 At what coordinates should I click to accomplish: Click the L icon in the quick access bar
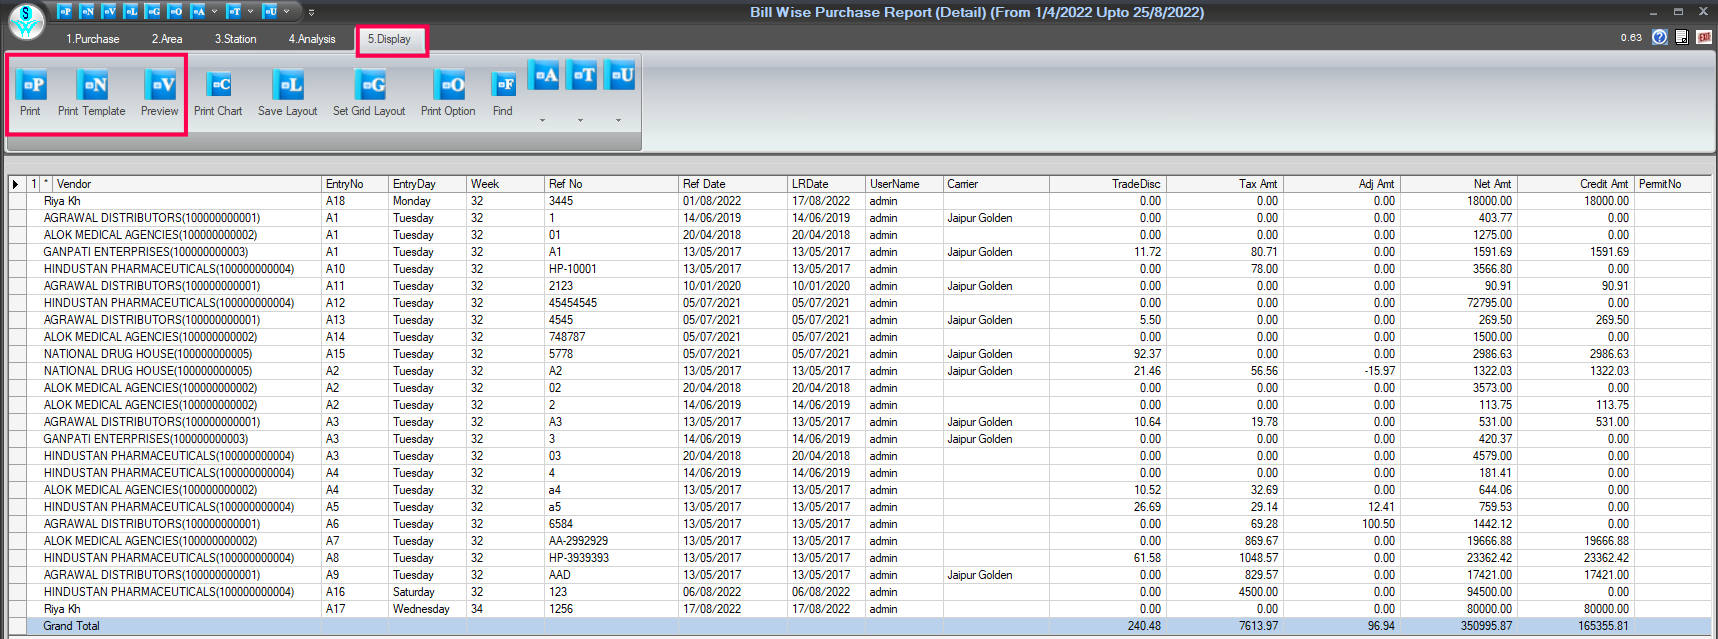pos(131,11)
